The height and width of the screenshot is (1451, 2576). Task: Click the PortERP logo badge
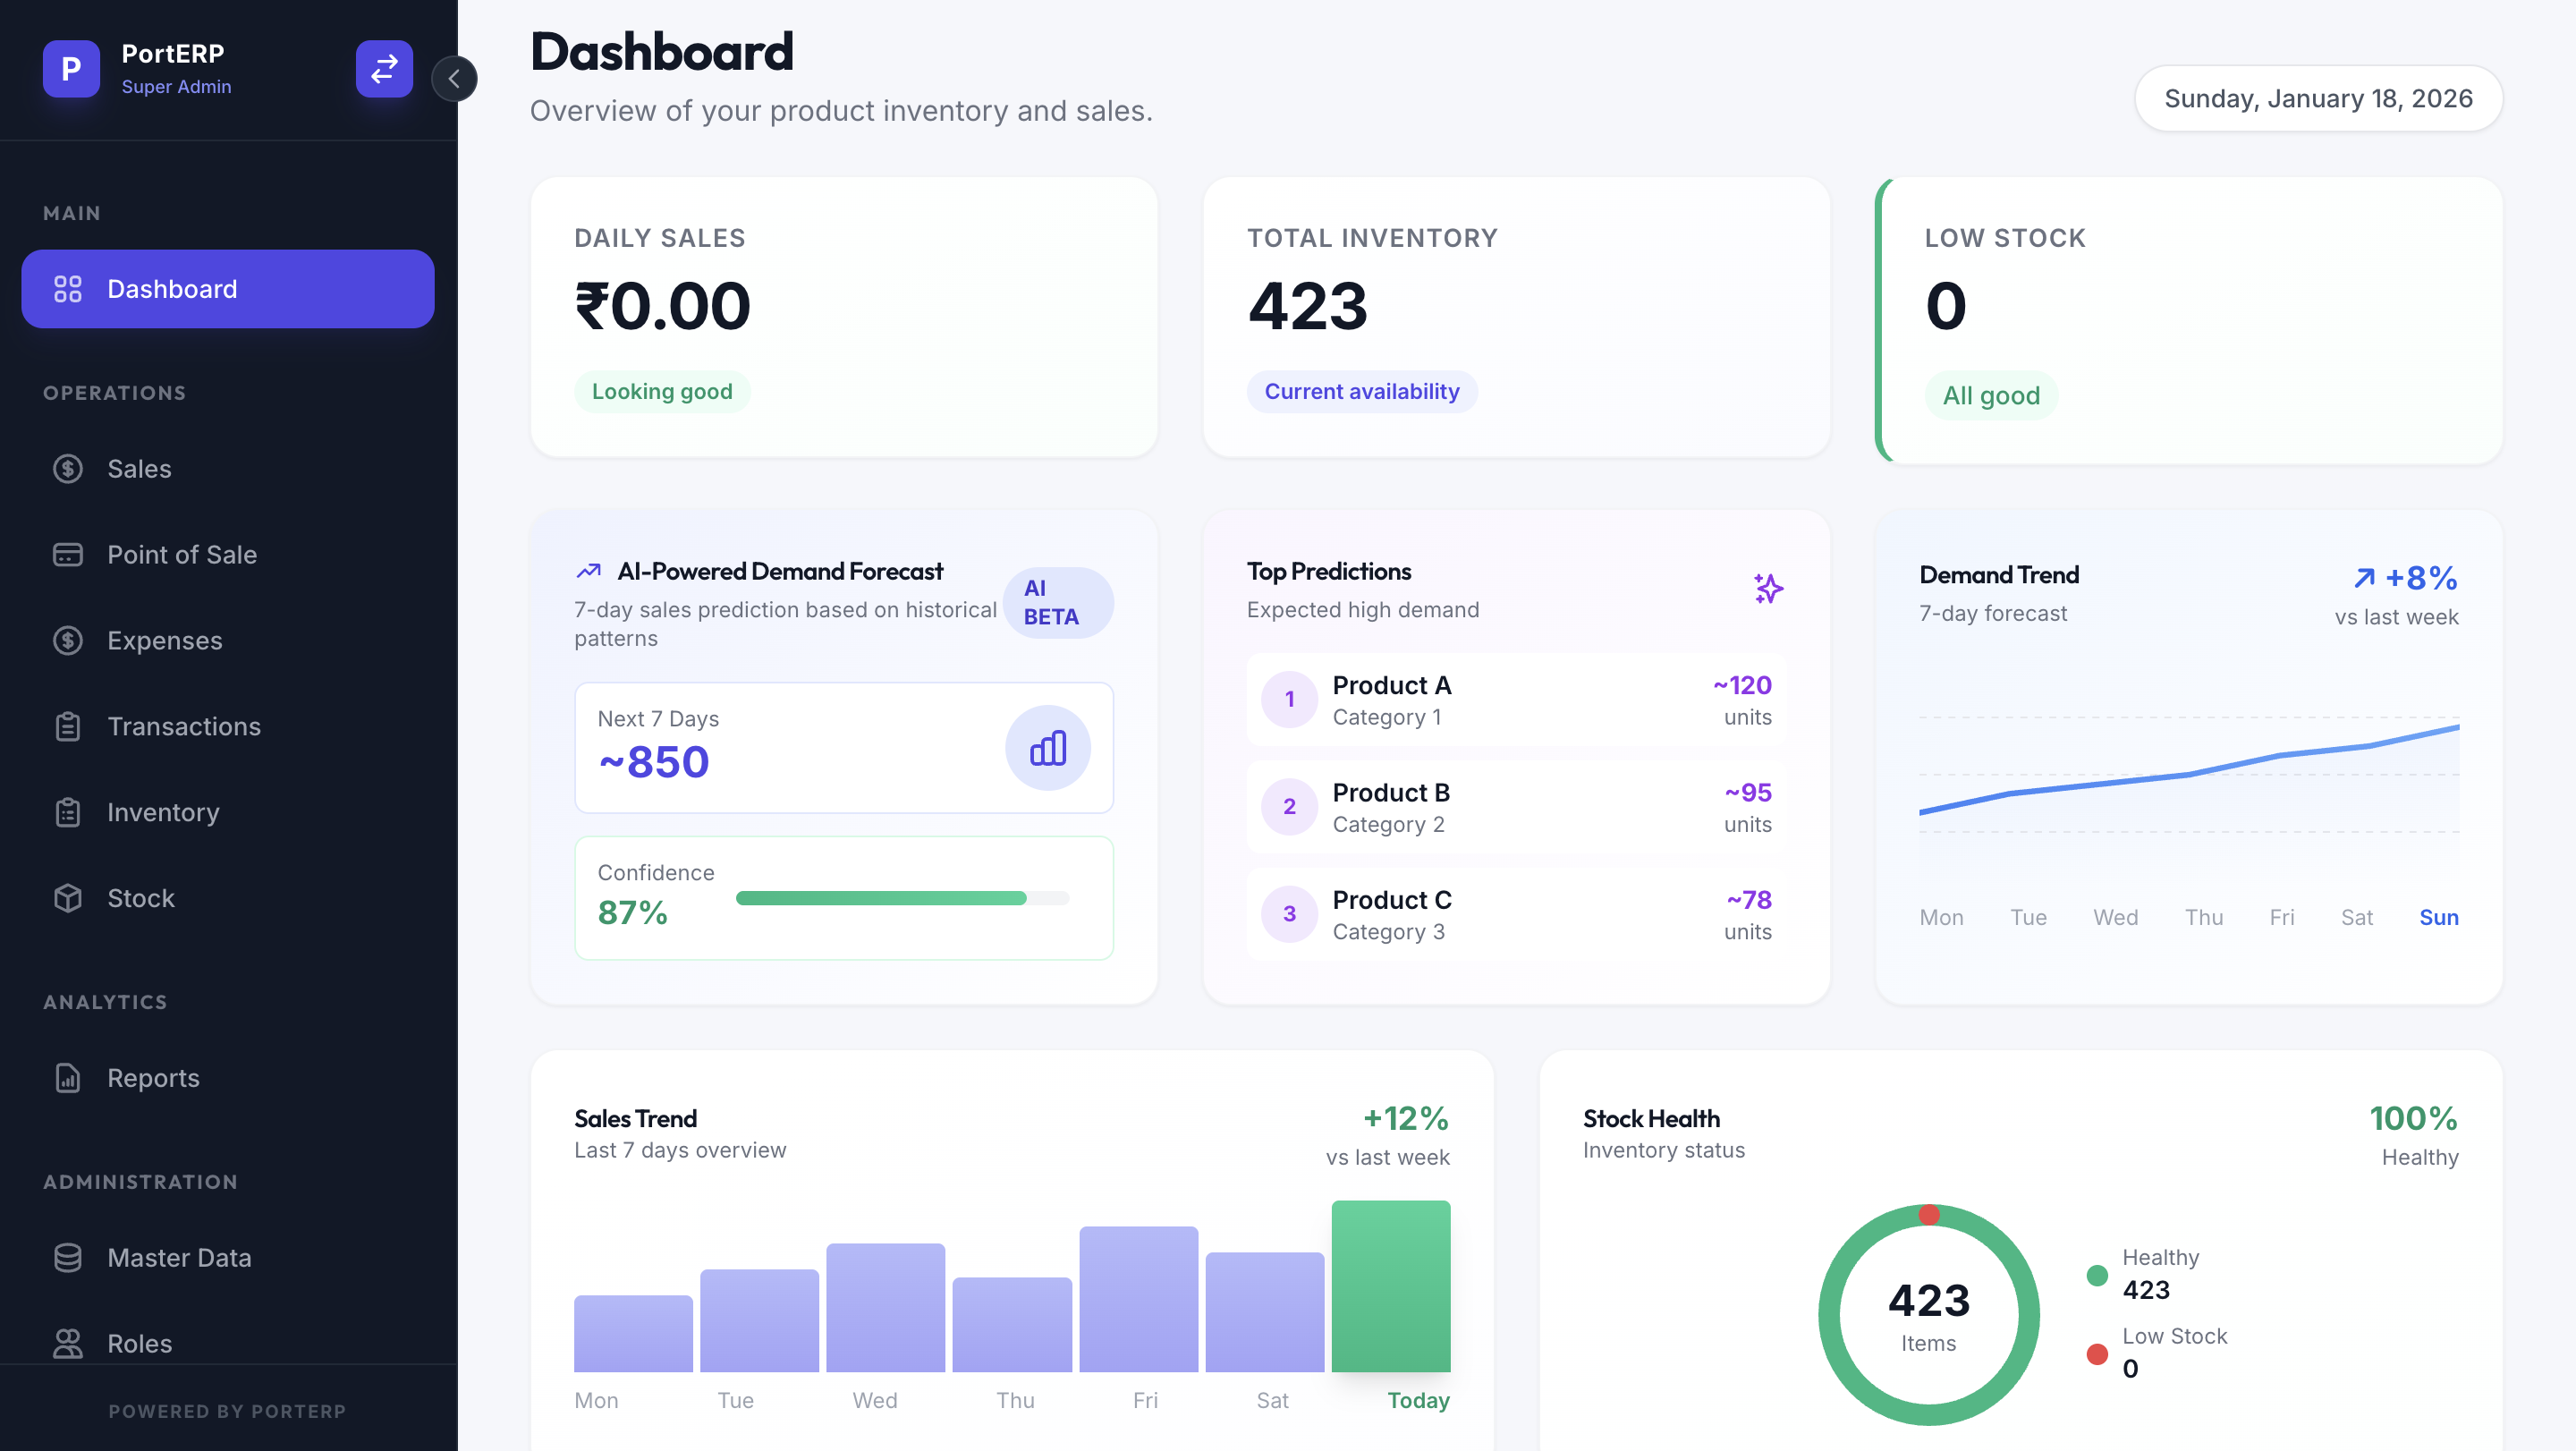click(x=71, y=69)
